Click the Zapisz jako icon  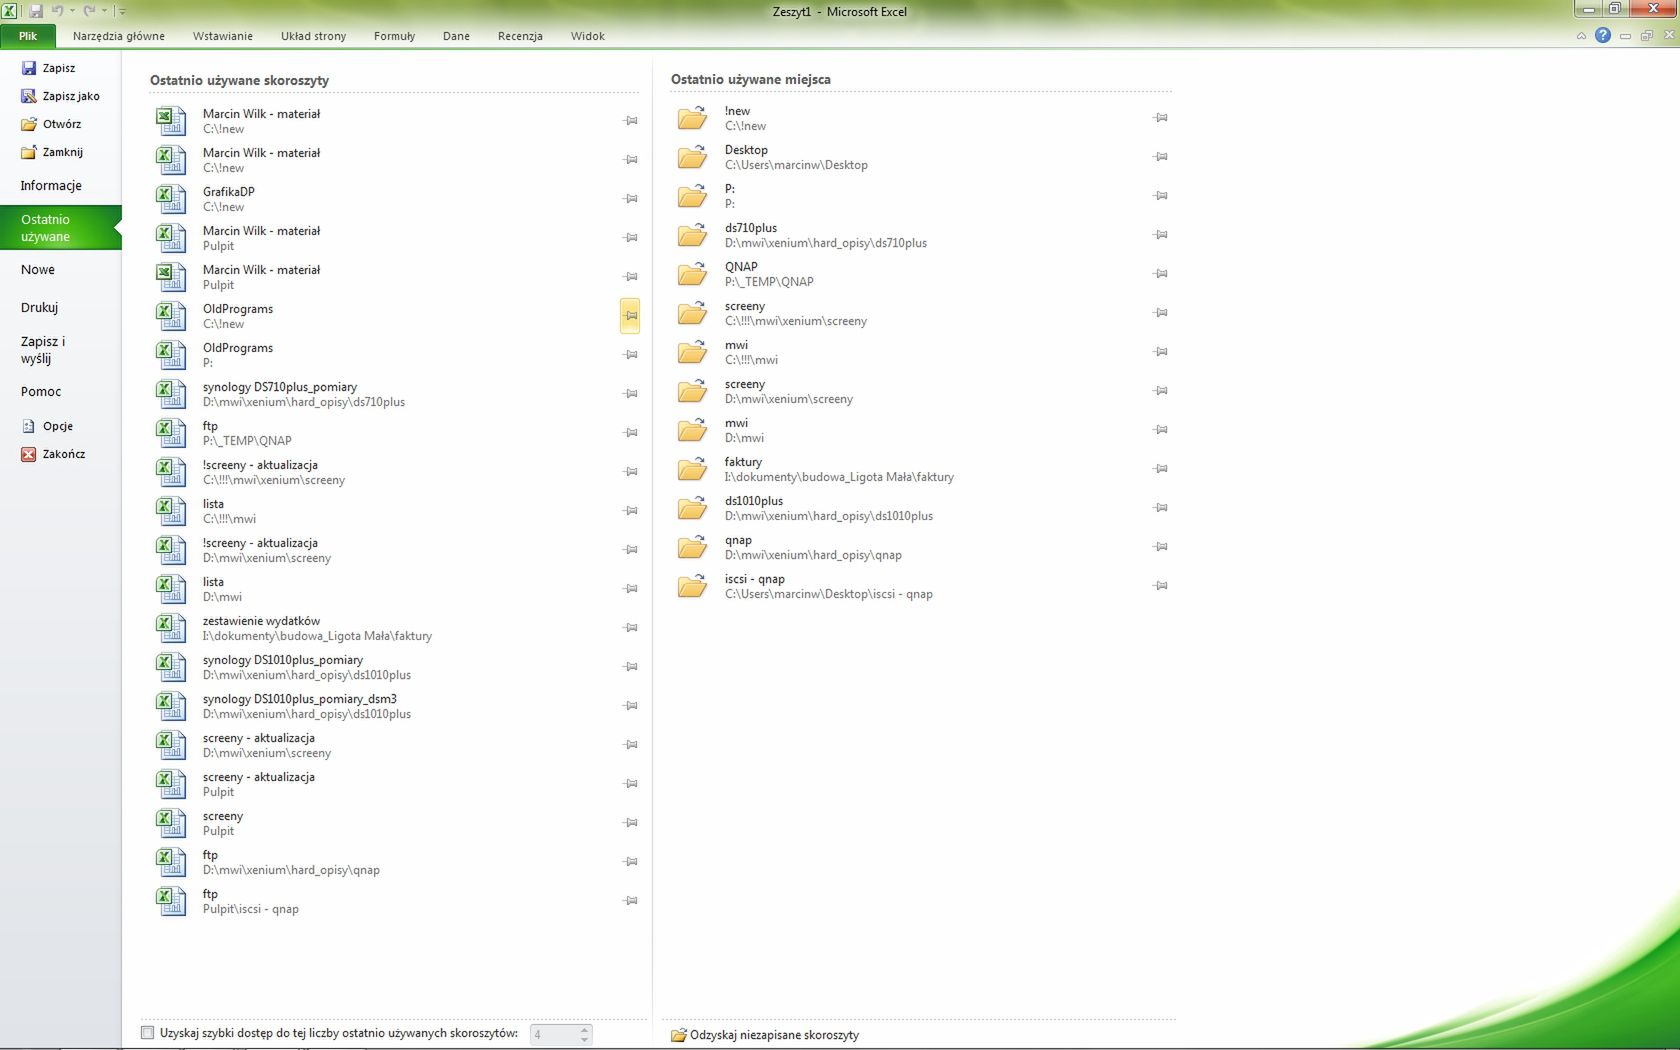pyautogui.click(x=29, y=96)
